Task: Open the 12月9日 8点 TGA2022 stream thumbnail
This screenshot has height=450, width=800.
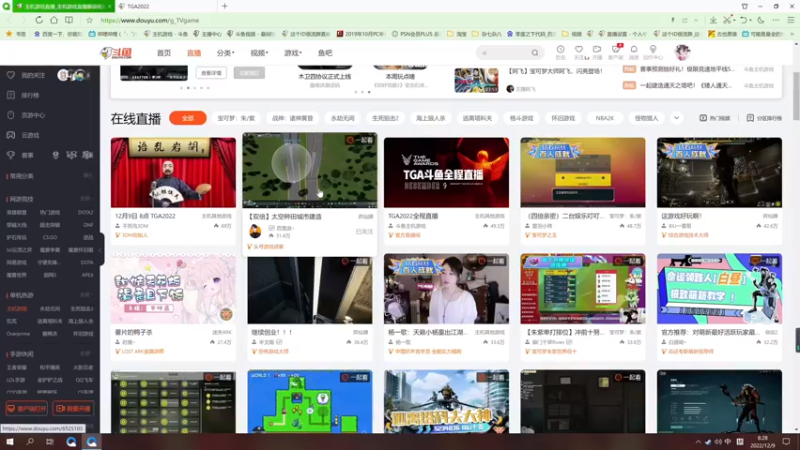Action: tap(173, 172)
